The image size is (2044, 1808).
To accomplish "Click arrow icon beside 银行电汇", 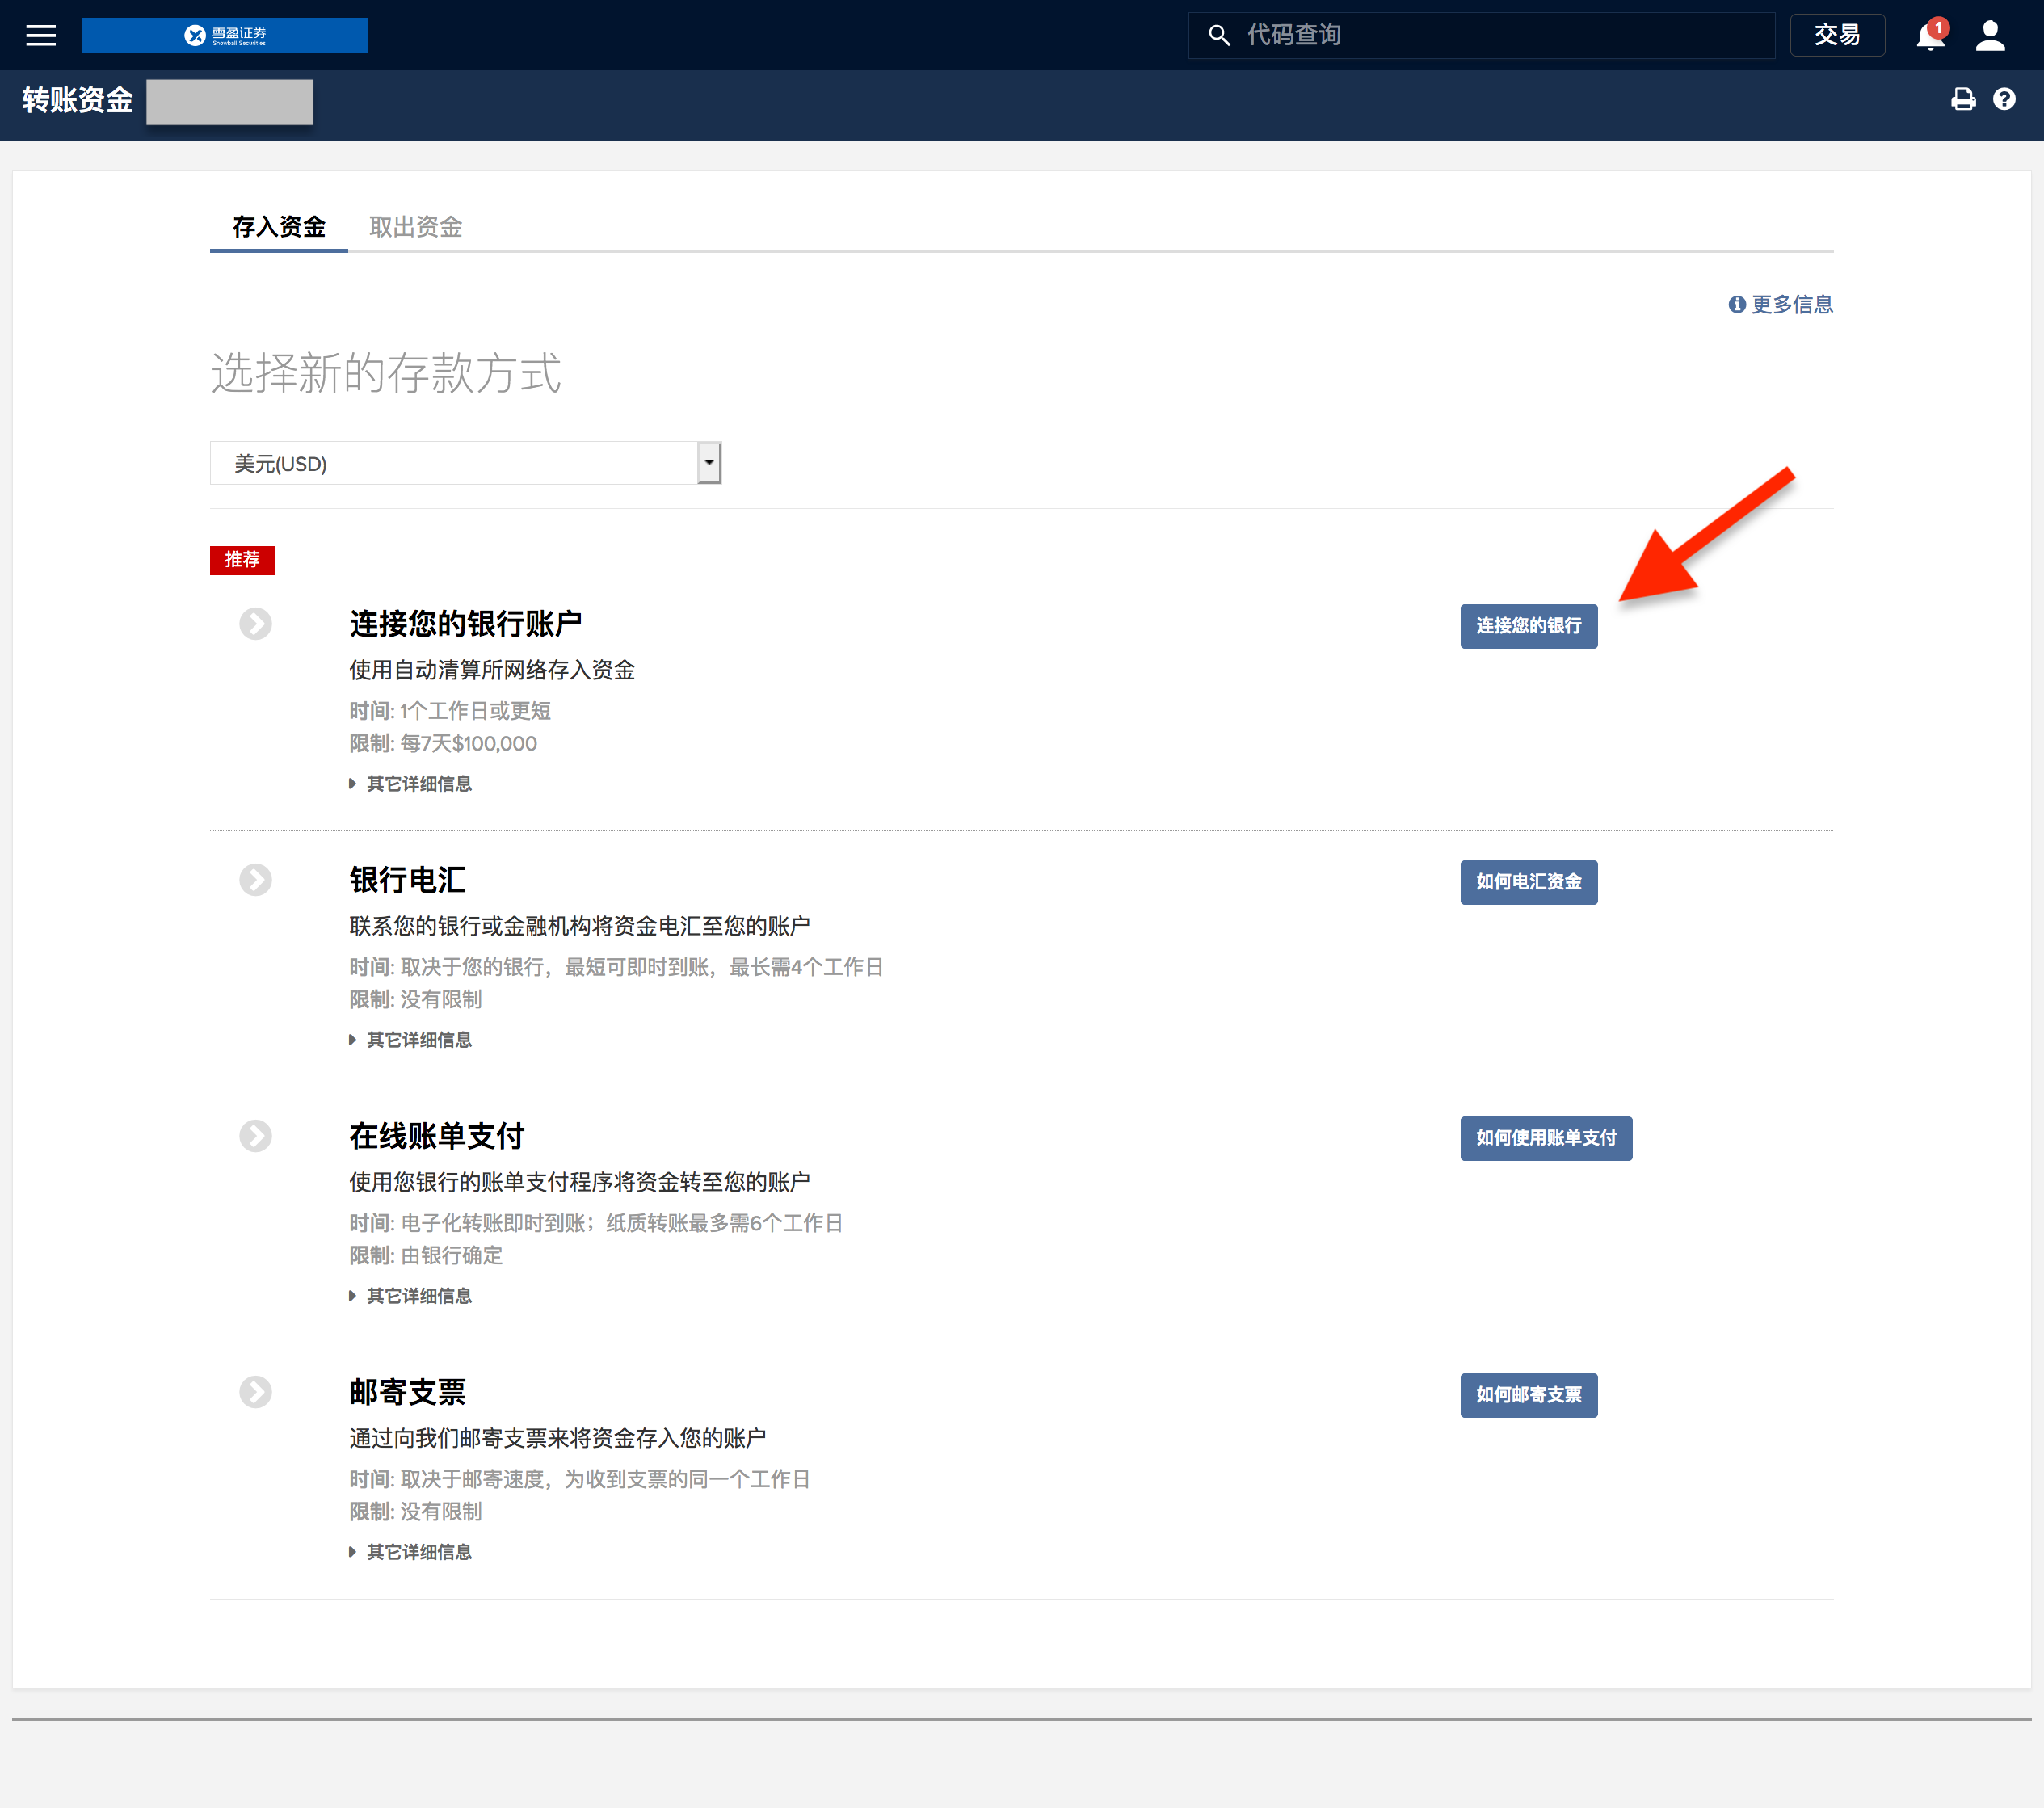I will 255,880.
